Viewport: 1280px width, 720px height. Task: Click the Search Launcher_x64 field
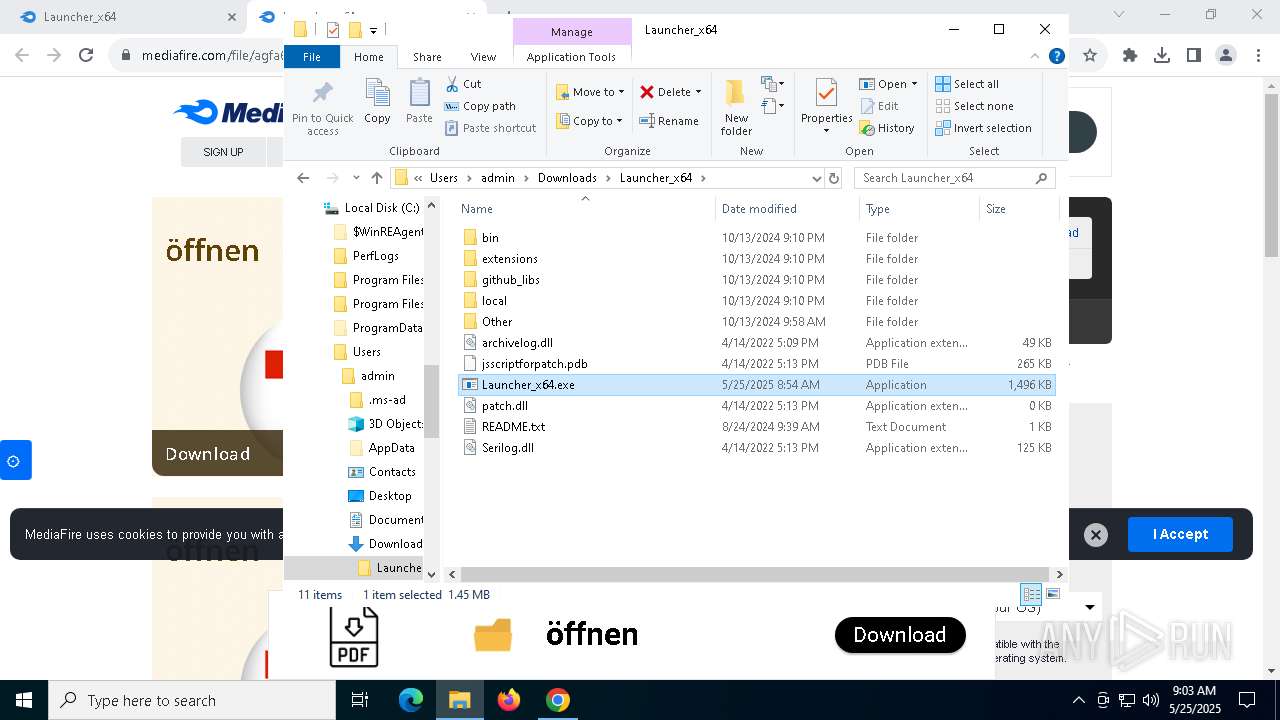click(x=954, y=178)
